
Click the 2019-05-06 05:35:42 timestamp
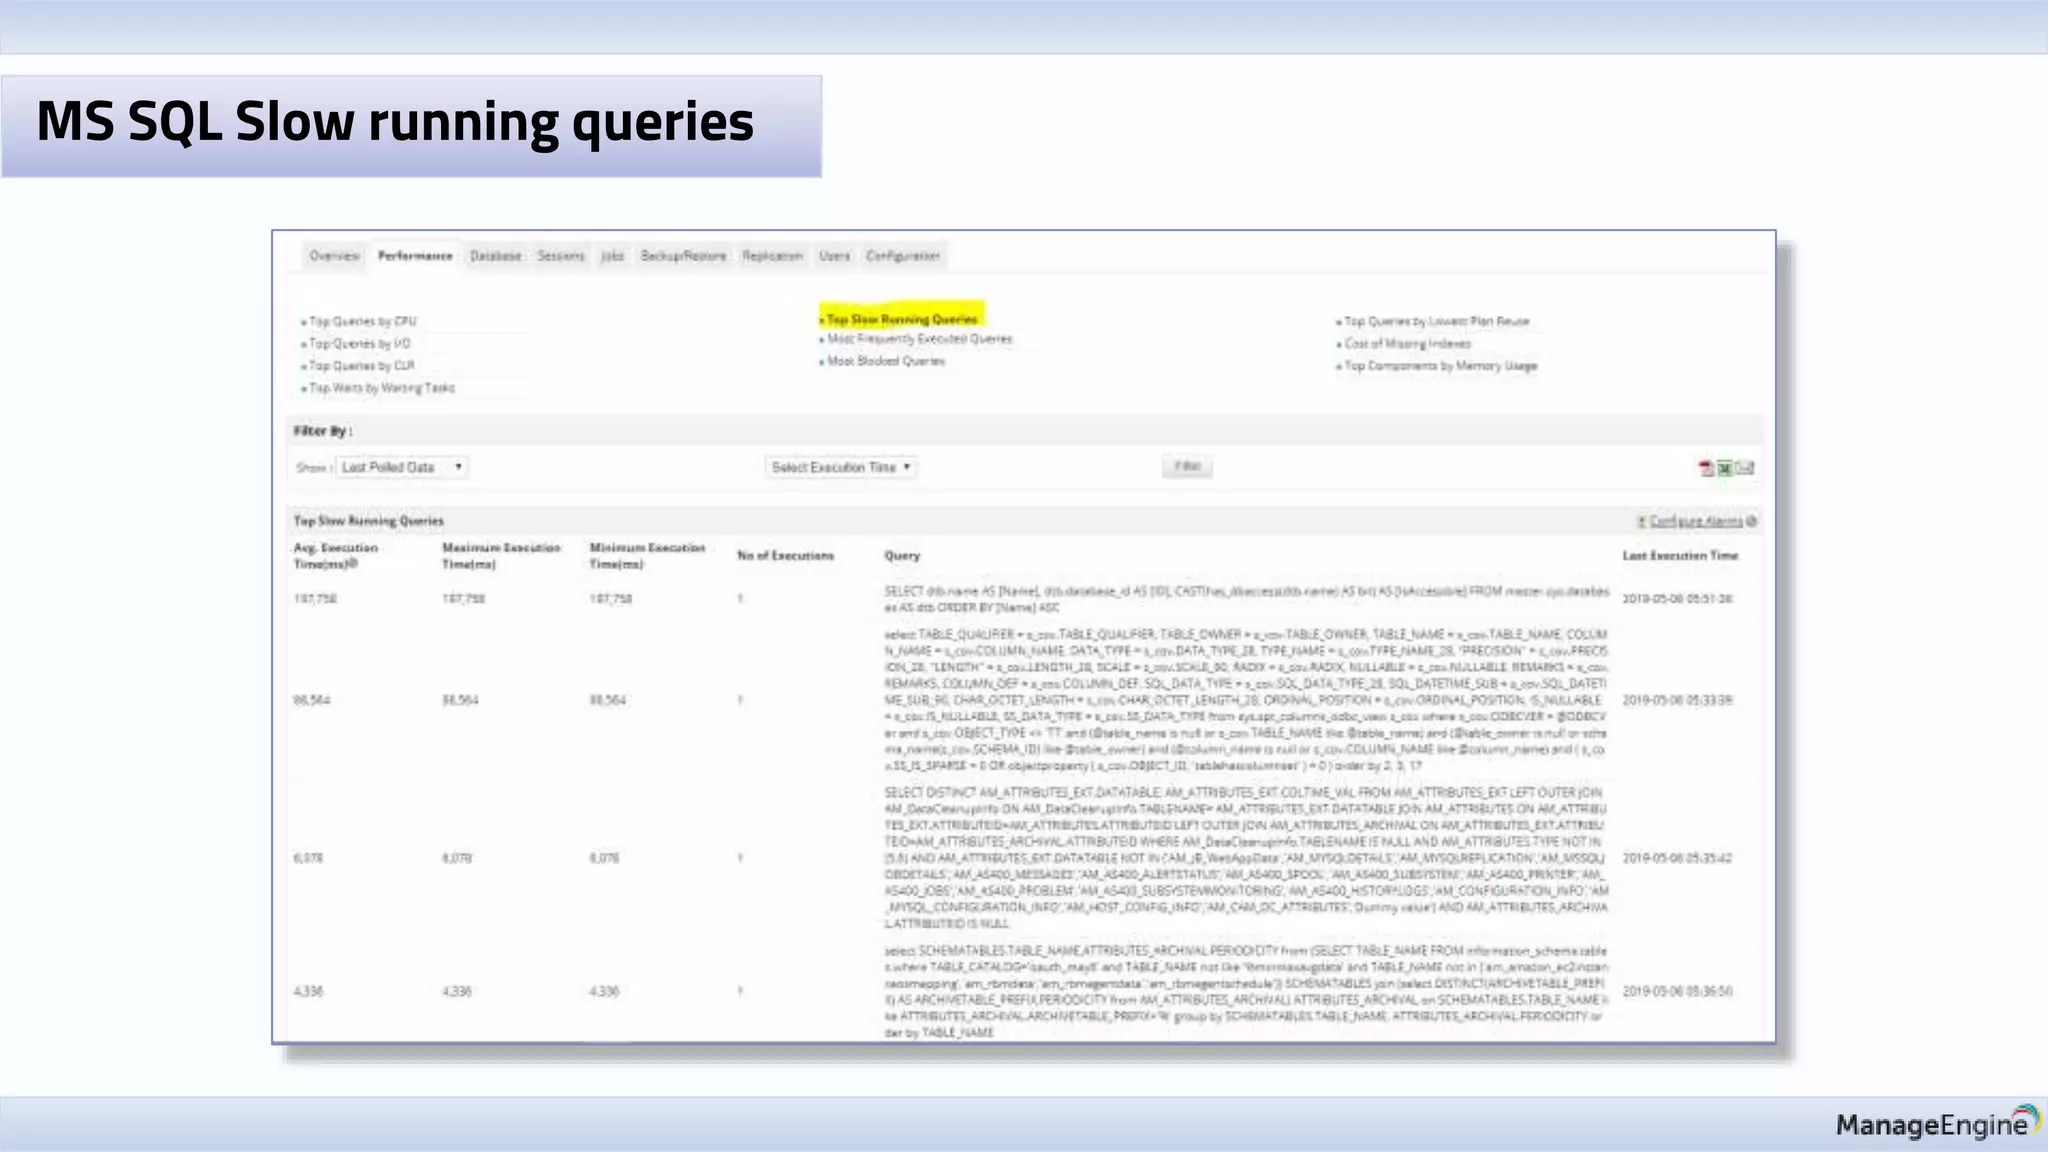(x=1677, y=859)
